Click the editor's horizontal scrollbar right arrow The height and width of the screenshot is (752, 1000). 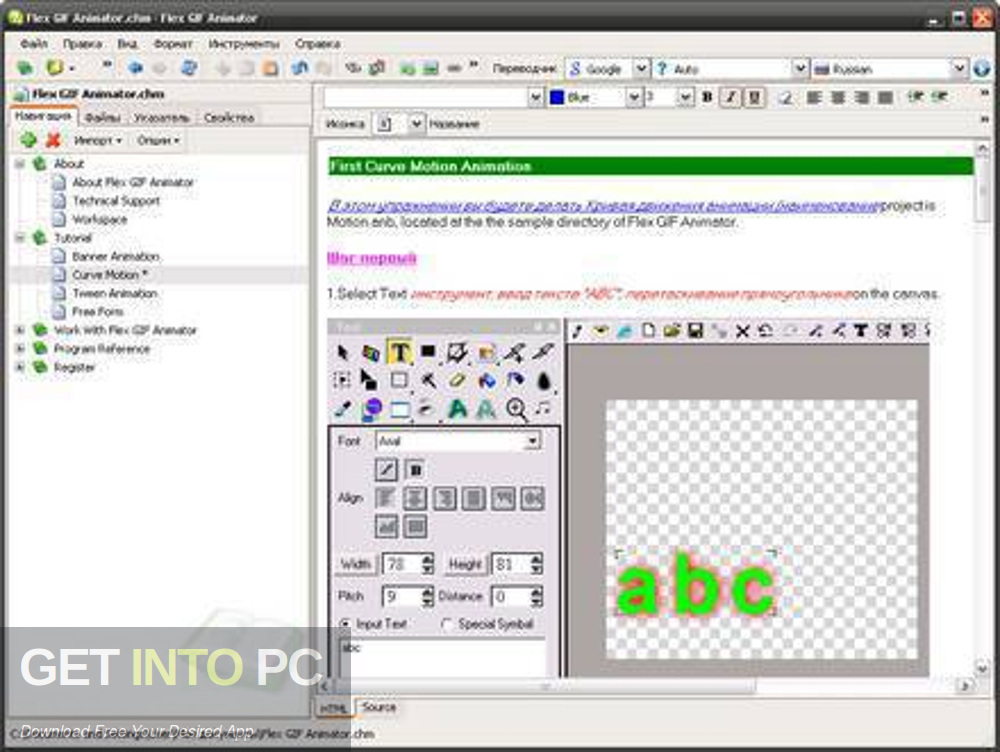(x=966, y=686)
